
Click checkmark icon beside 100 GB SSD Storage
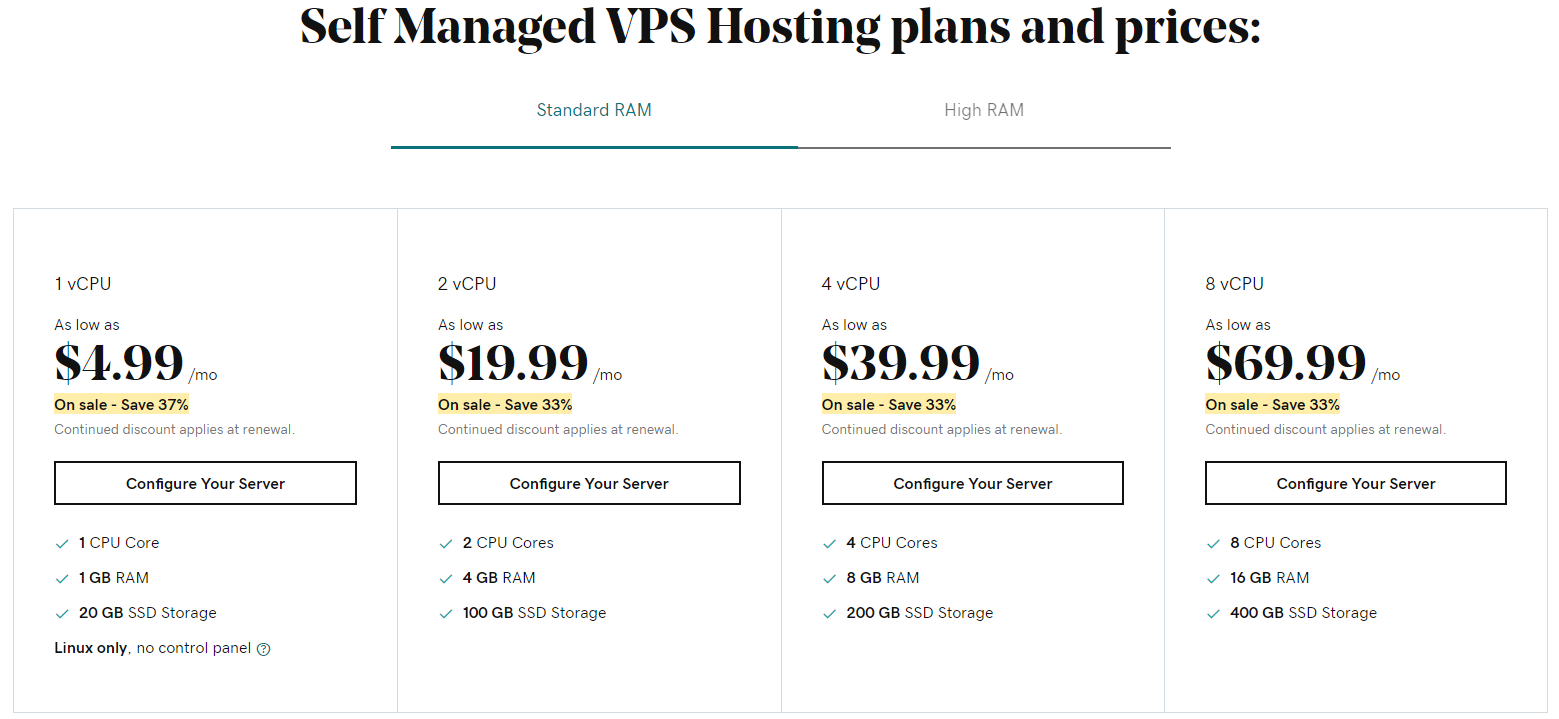click(x=446, y=614)
